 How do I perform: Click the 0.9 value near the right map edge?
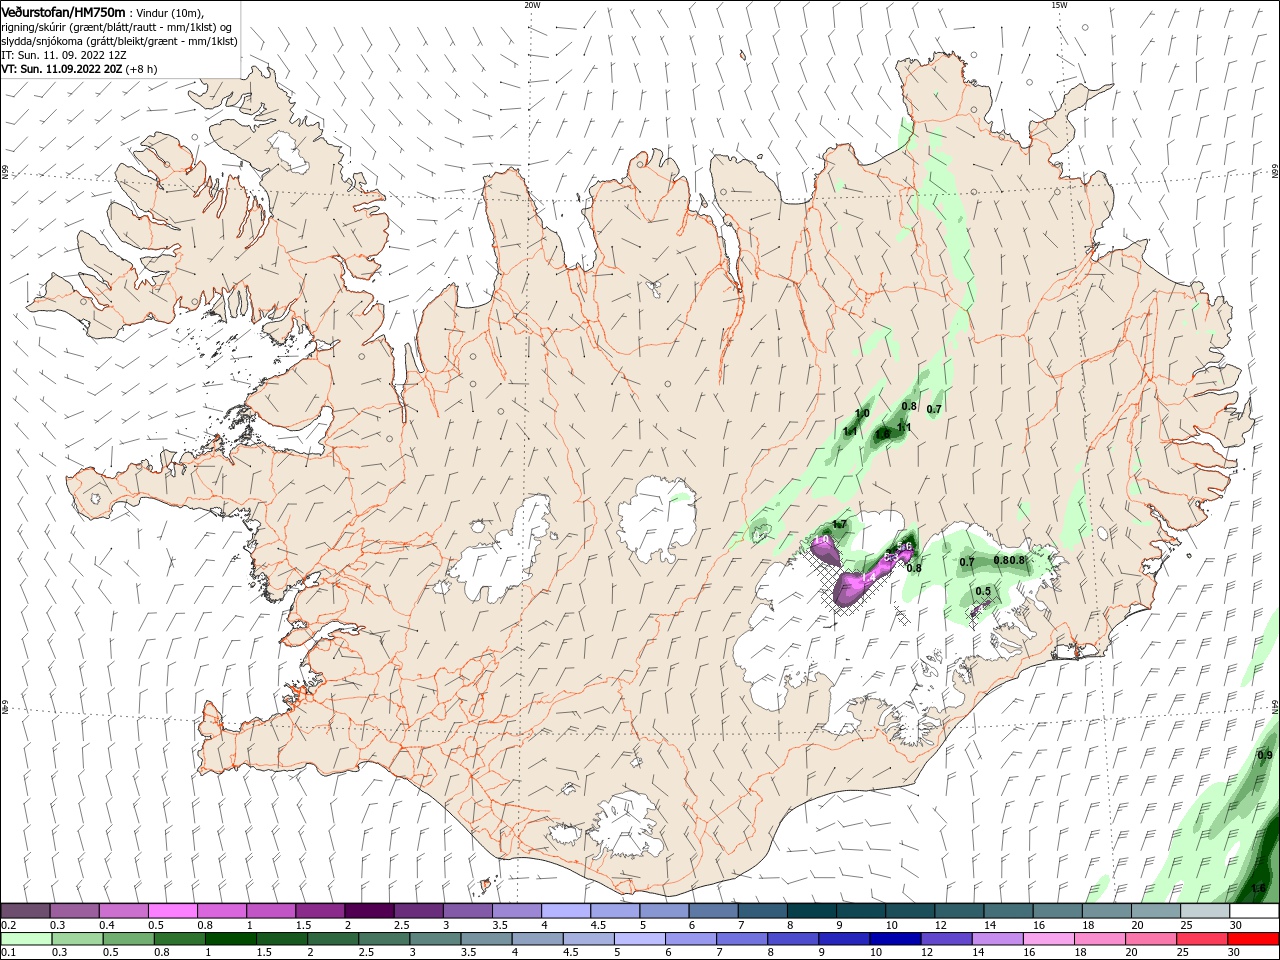click(1264, 755)
